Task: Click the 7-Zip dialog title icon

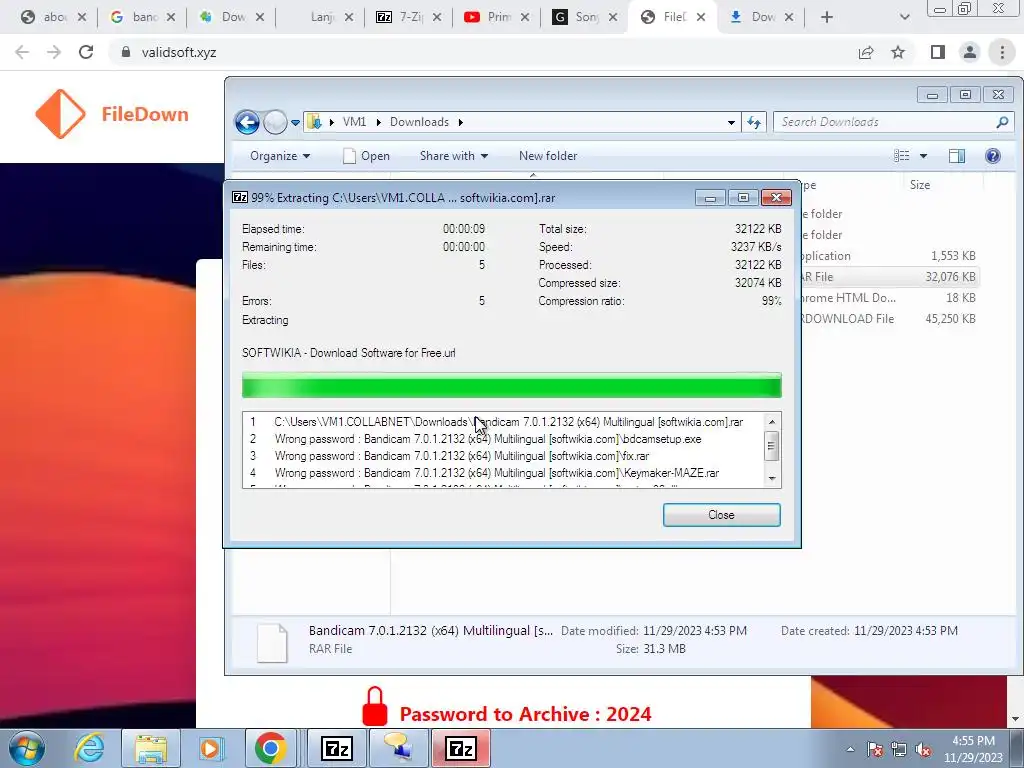Action: tap(240, 197)
